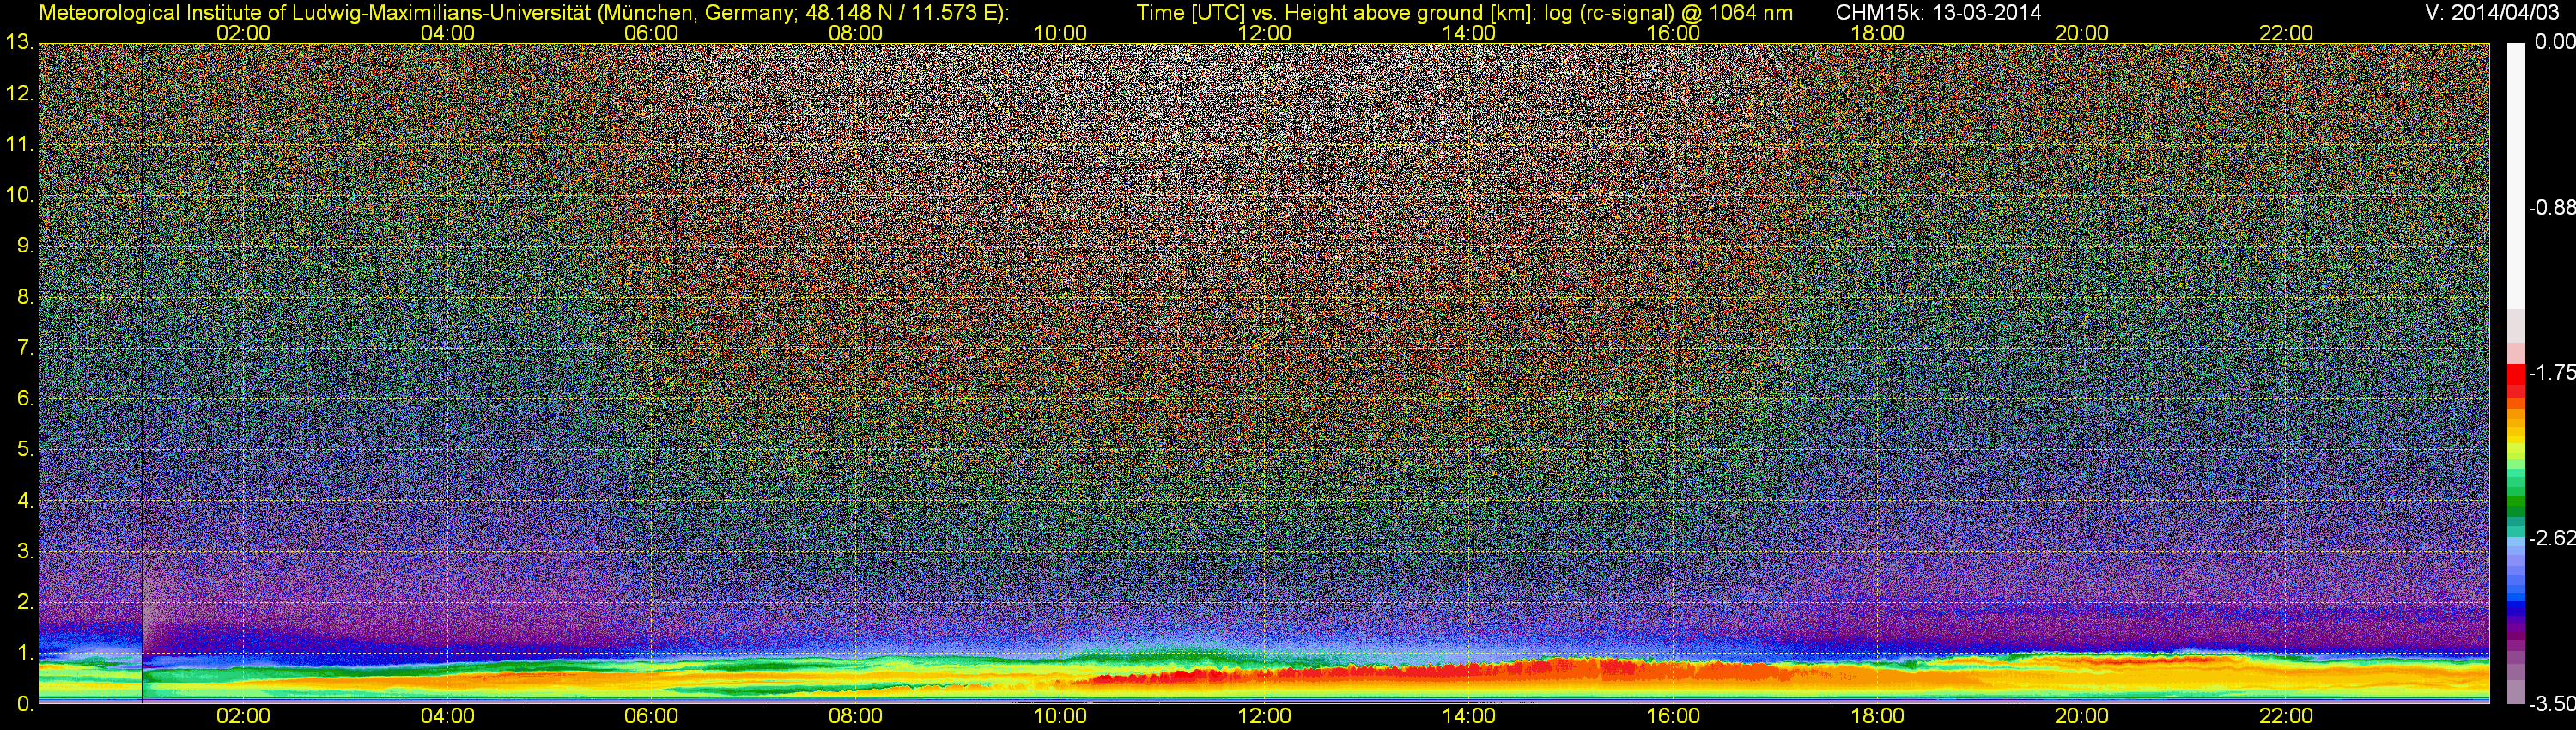Click the 12:00 label on the top time axis
This screenshot has width=2576, height=730.
1264,33
